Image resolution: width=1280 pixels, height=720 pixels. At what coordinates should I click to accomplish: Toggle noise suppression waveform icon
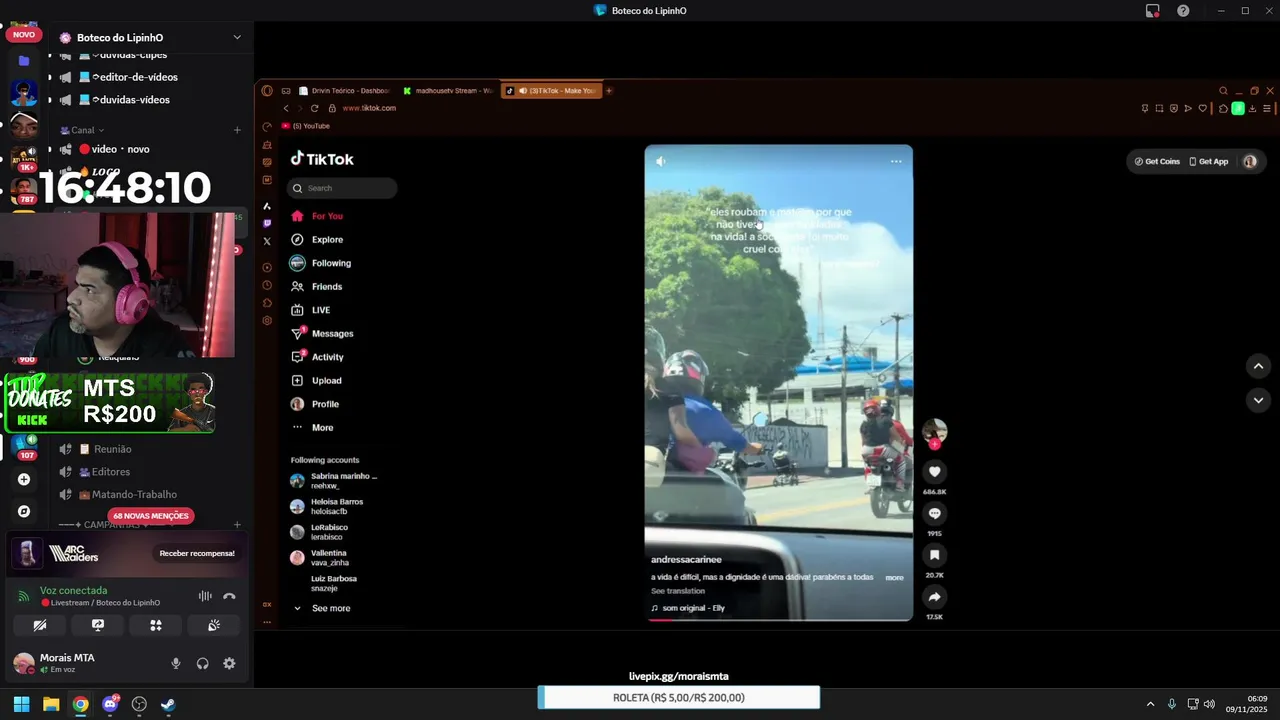tap(205, 596)
